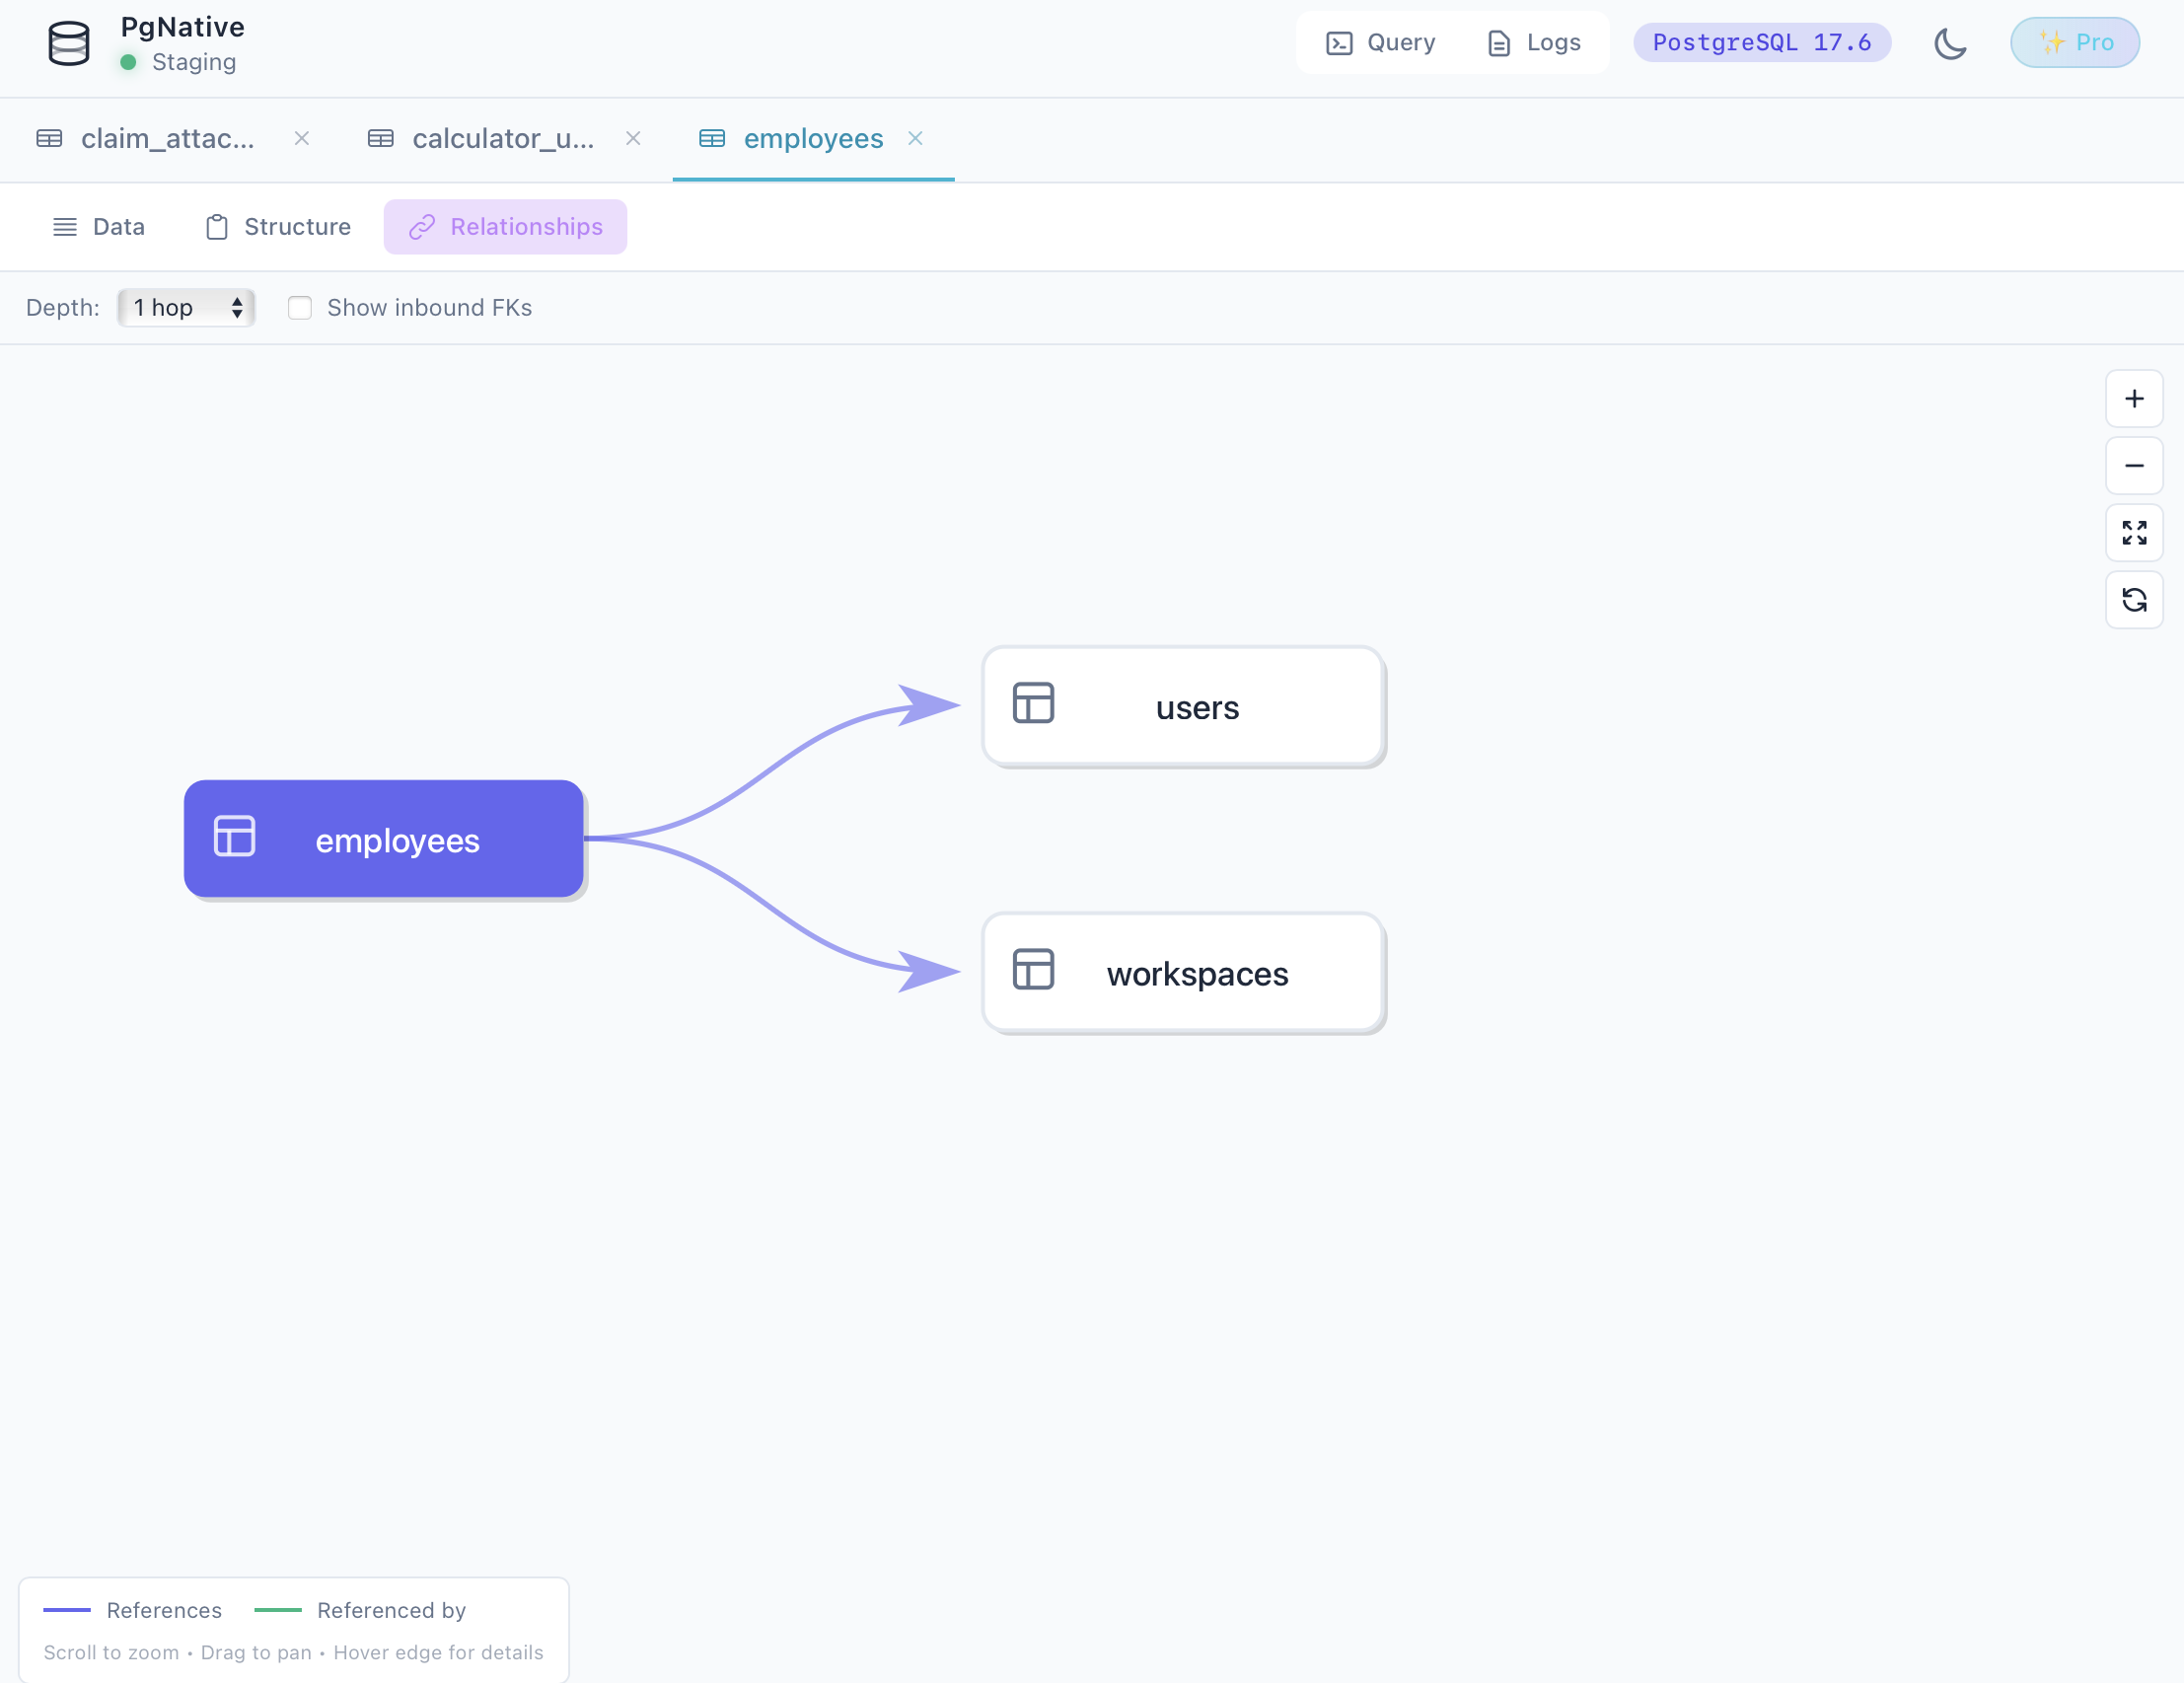Close the calculator_u... tab
Screen dimensions: 2184x1683
[x=633, y=139]
